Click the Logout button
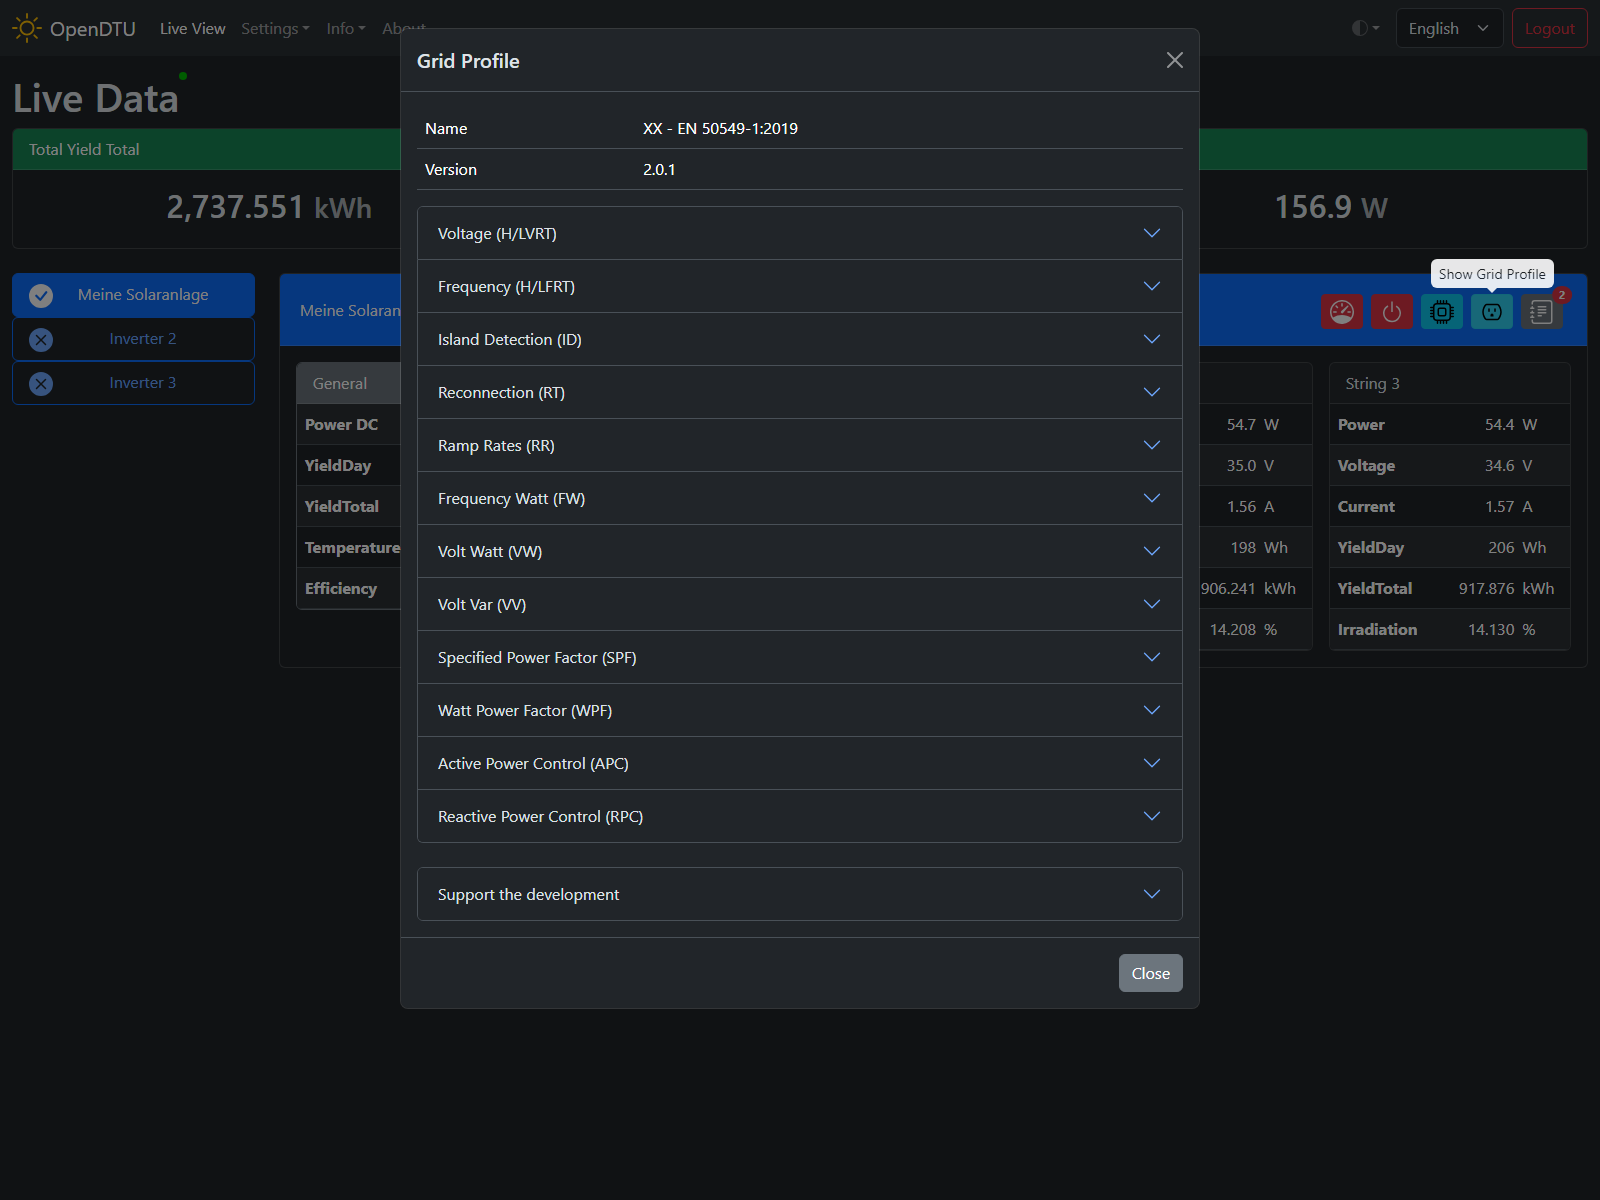This screenshot has height=1200, width=1600. [x=1548, y=29]
